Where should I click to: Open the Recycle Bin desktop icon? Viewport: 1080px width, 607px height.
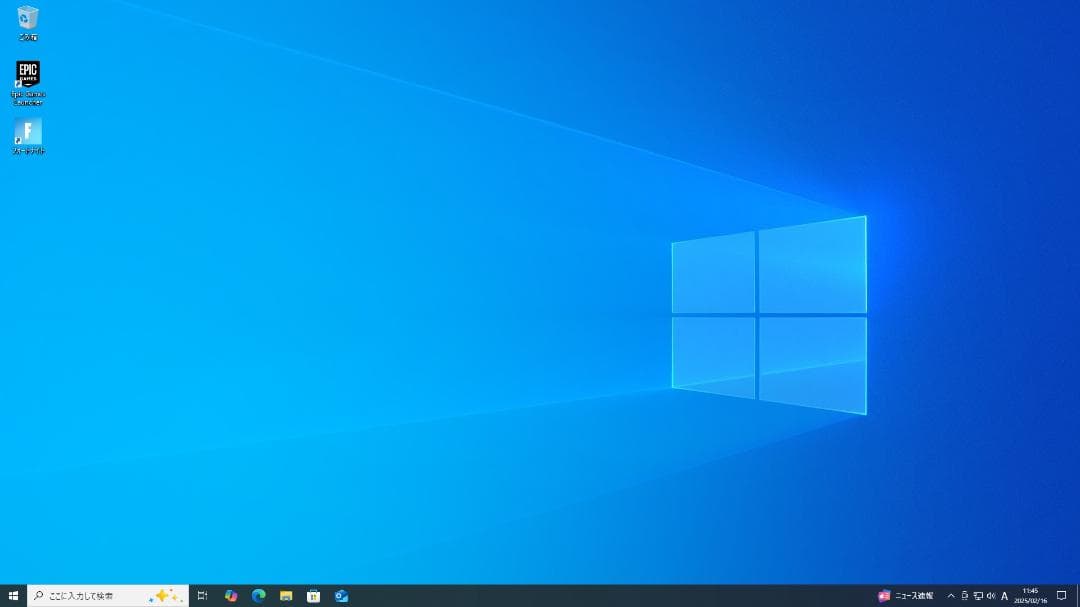28,19
